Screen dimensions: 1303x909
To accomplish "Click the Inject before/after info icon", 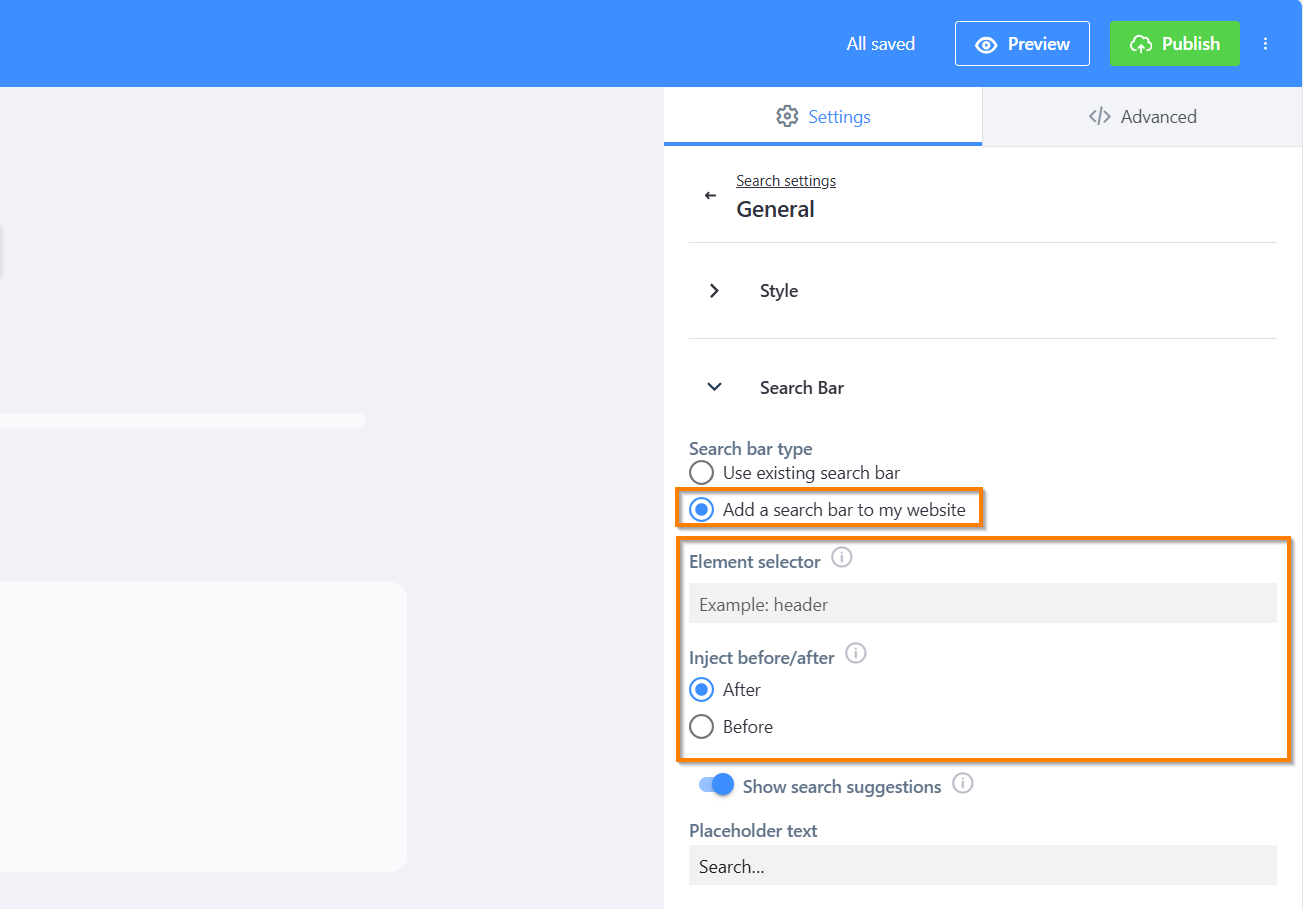I will point(855,653).
